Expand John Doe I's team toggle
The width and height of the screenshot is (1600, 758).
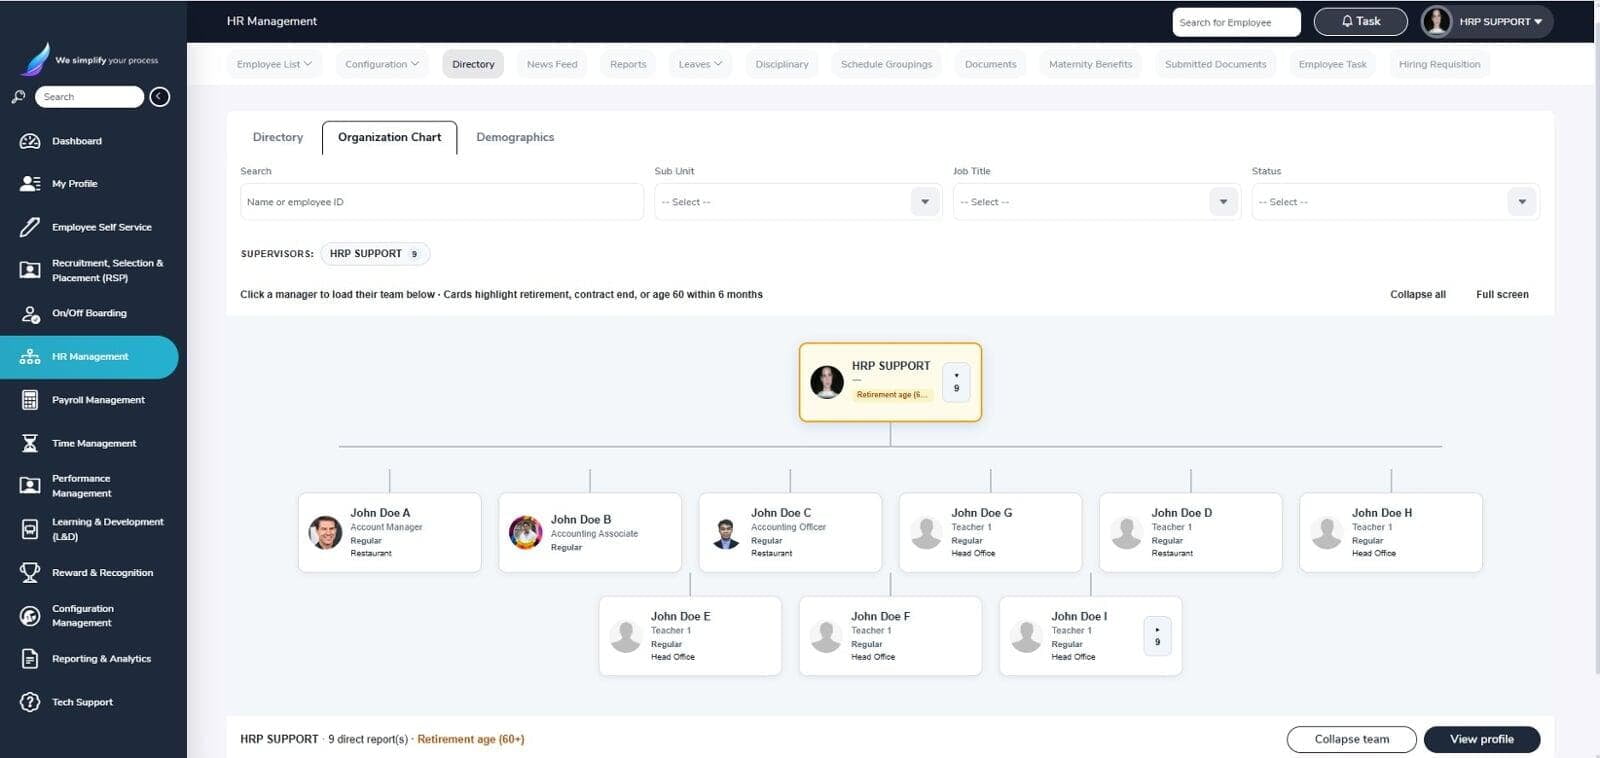(x=1157, y=636)
